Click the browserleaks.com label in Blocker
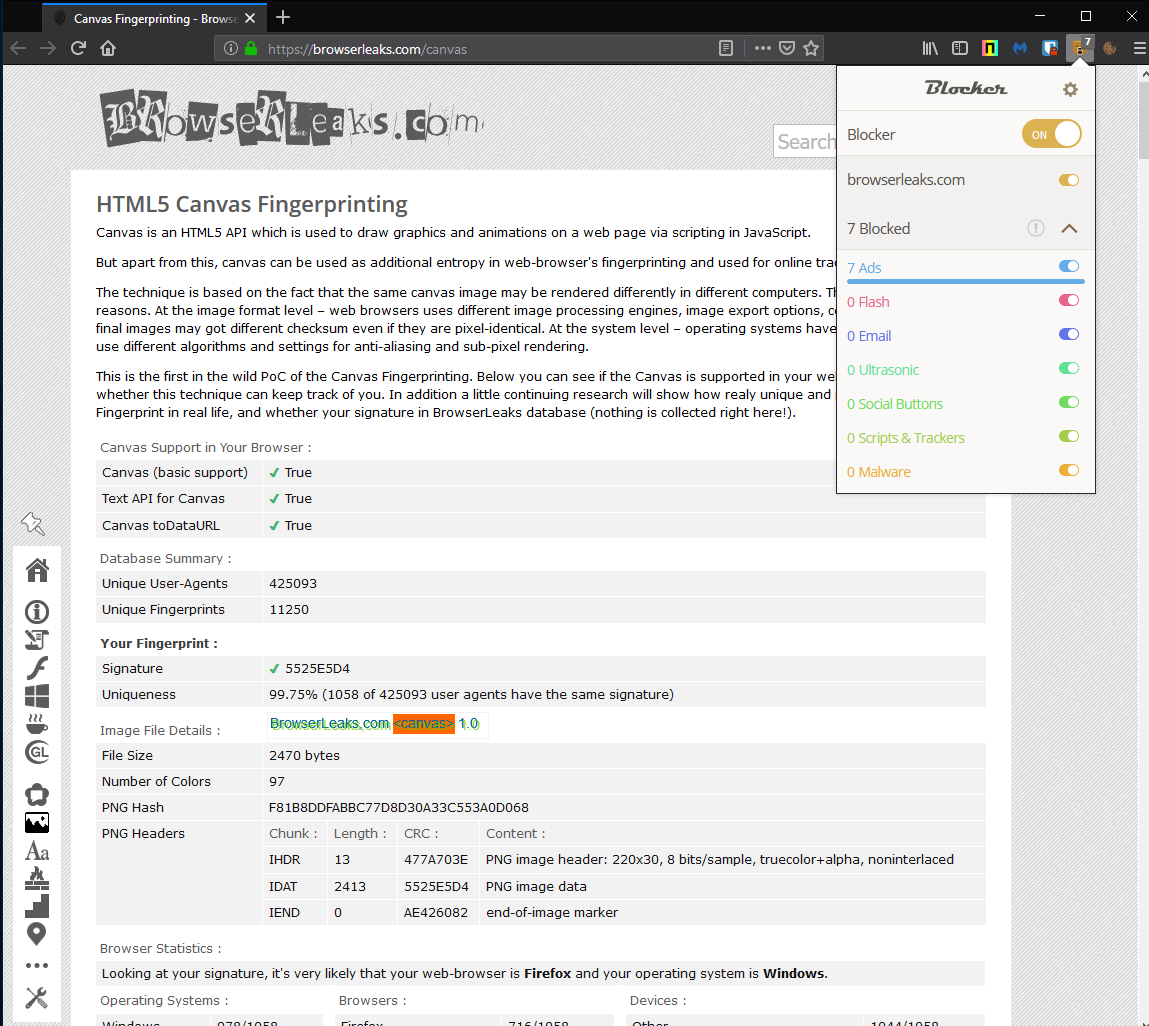The width and height of the screenshot is (1149, 1026). (906, 180)
